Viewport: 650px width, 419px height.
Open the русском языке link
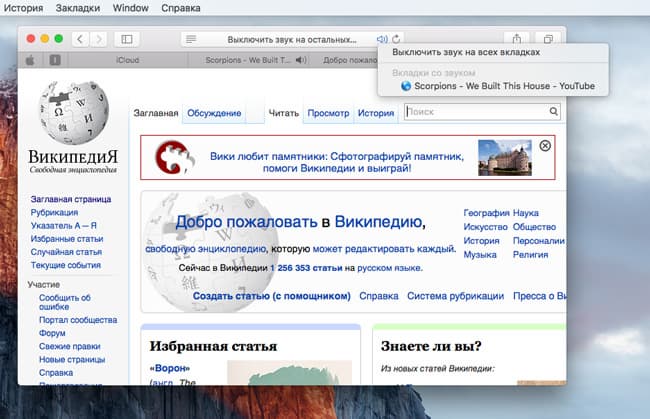click(x=389, y=268)
